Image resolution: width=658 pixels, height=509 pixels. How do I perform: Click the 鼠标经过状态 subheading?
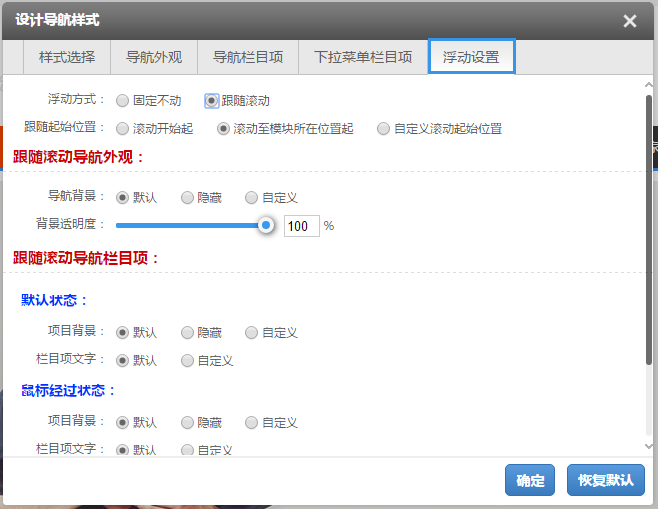coord(68,391)
